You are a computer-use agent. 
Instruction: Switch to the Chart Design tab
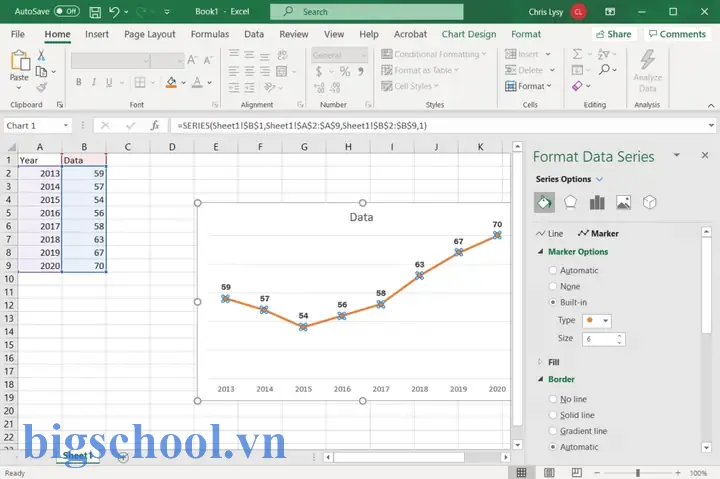pos(469,34)
